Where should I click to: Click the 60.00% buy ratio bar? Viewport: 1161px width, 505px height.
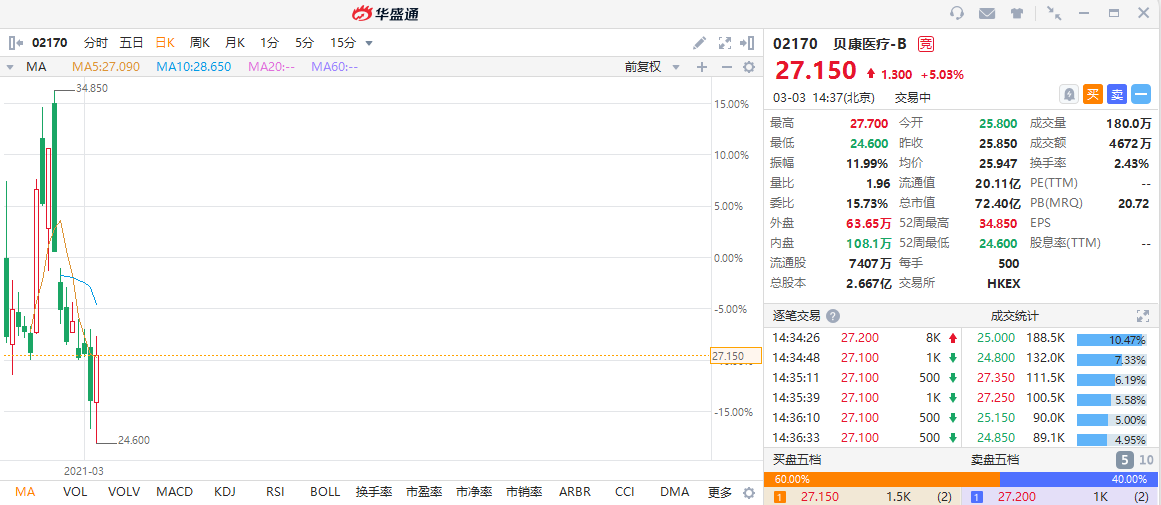coord(881,479)
